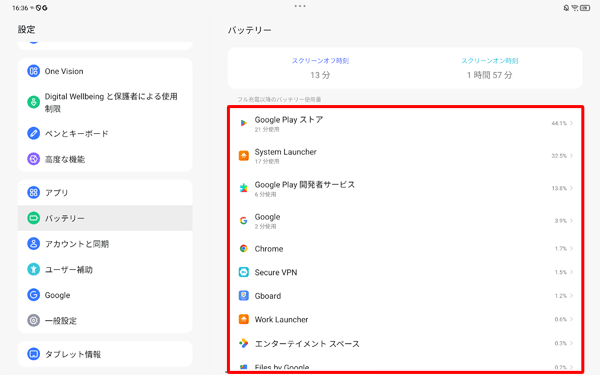
Task: Tap the Gboard label
Action: tap(268, 296)
